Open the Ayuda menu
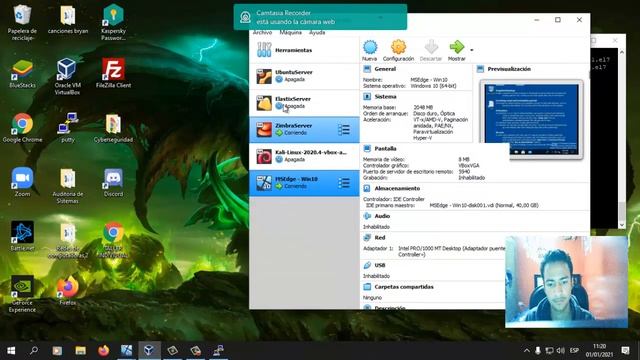This screenshot has width=640, height=360. pos(317,32)
